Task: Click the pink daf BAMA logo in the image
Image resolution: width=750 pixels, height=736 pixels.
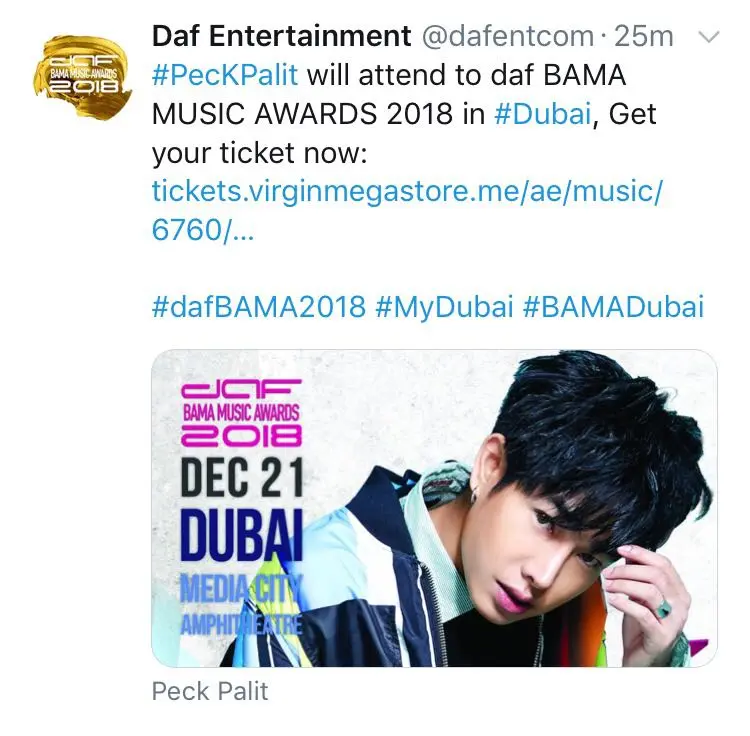Action: 241,412
